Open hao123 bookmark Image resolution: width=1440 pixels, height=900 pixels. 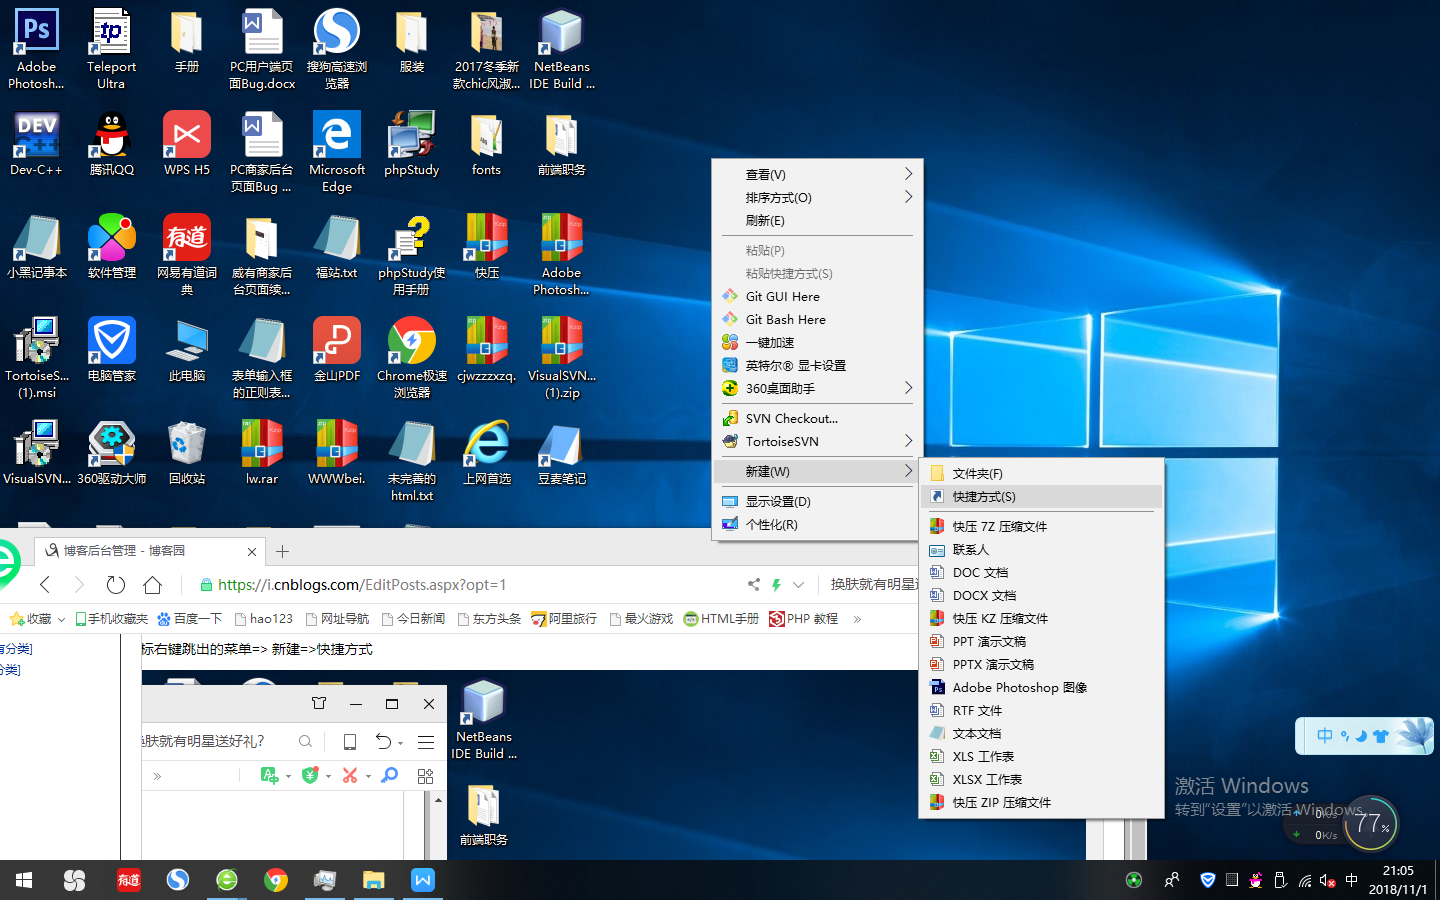click(x=264, y=619)
